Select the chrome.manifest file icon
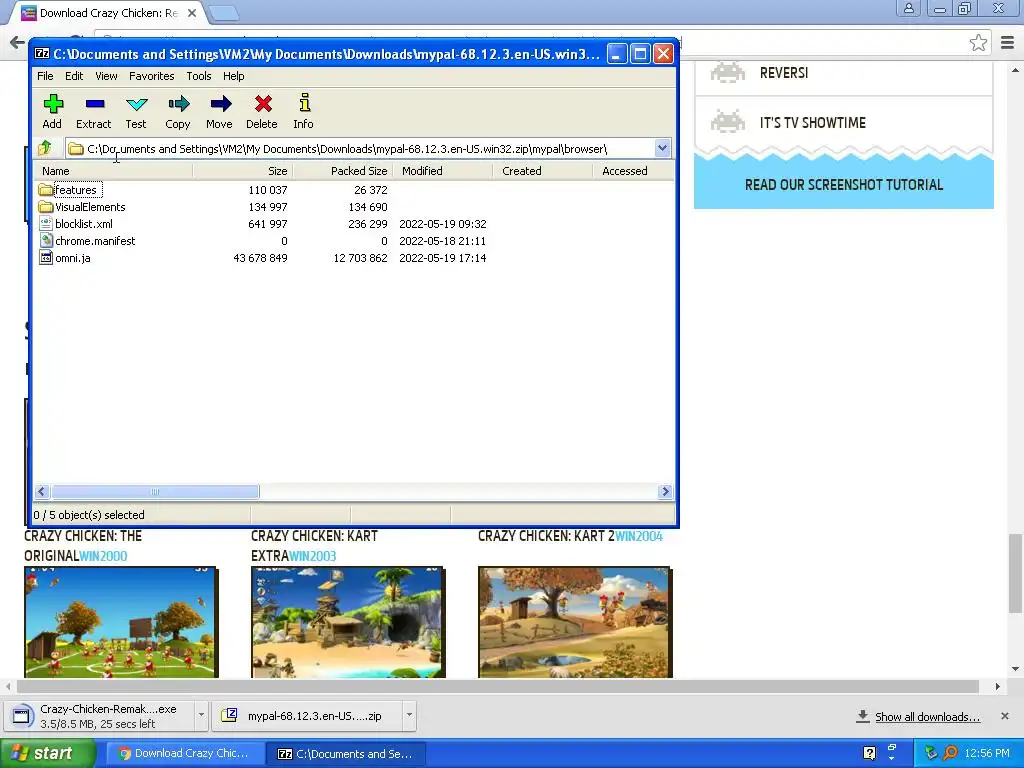The height and width of the screenshot is (768, 1024). coord(46,241)
